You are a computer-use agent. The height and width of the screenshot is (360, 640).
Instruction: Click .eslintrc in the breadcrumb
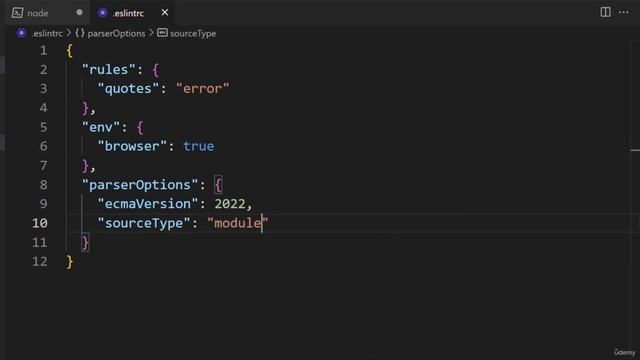(47, 33)
